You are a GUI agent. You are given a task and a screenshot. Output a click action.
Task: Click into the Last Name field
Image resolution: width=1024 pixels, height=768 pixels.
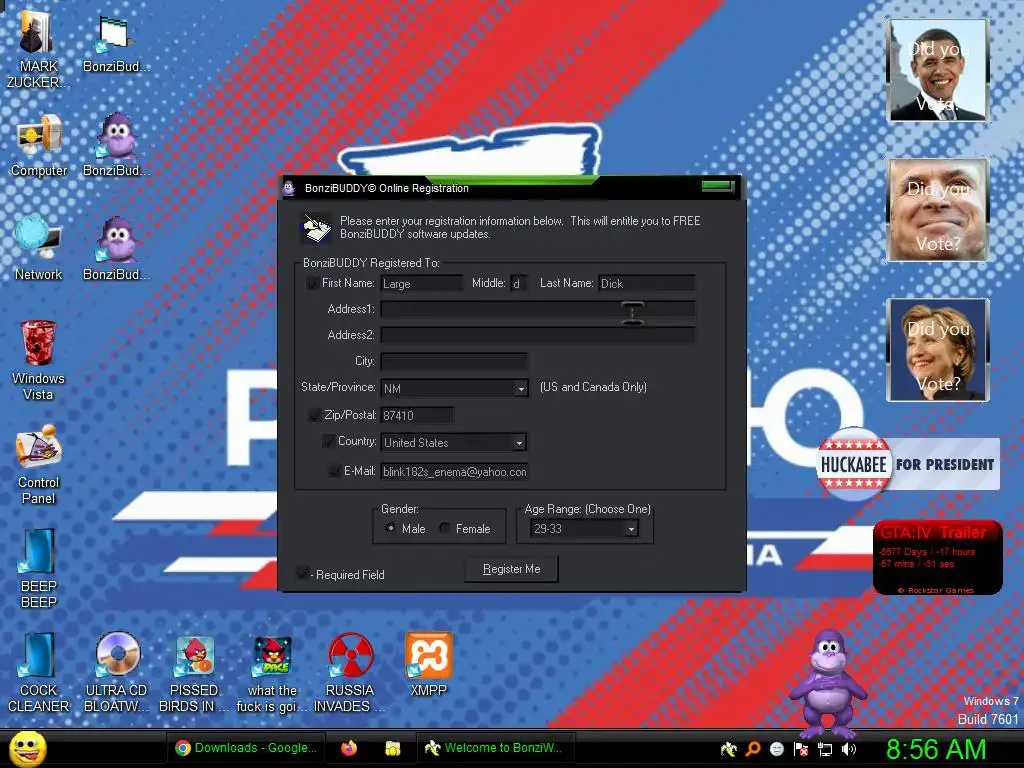coord(647,283)
